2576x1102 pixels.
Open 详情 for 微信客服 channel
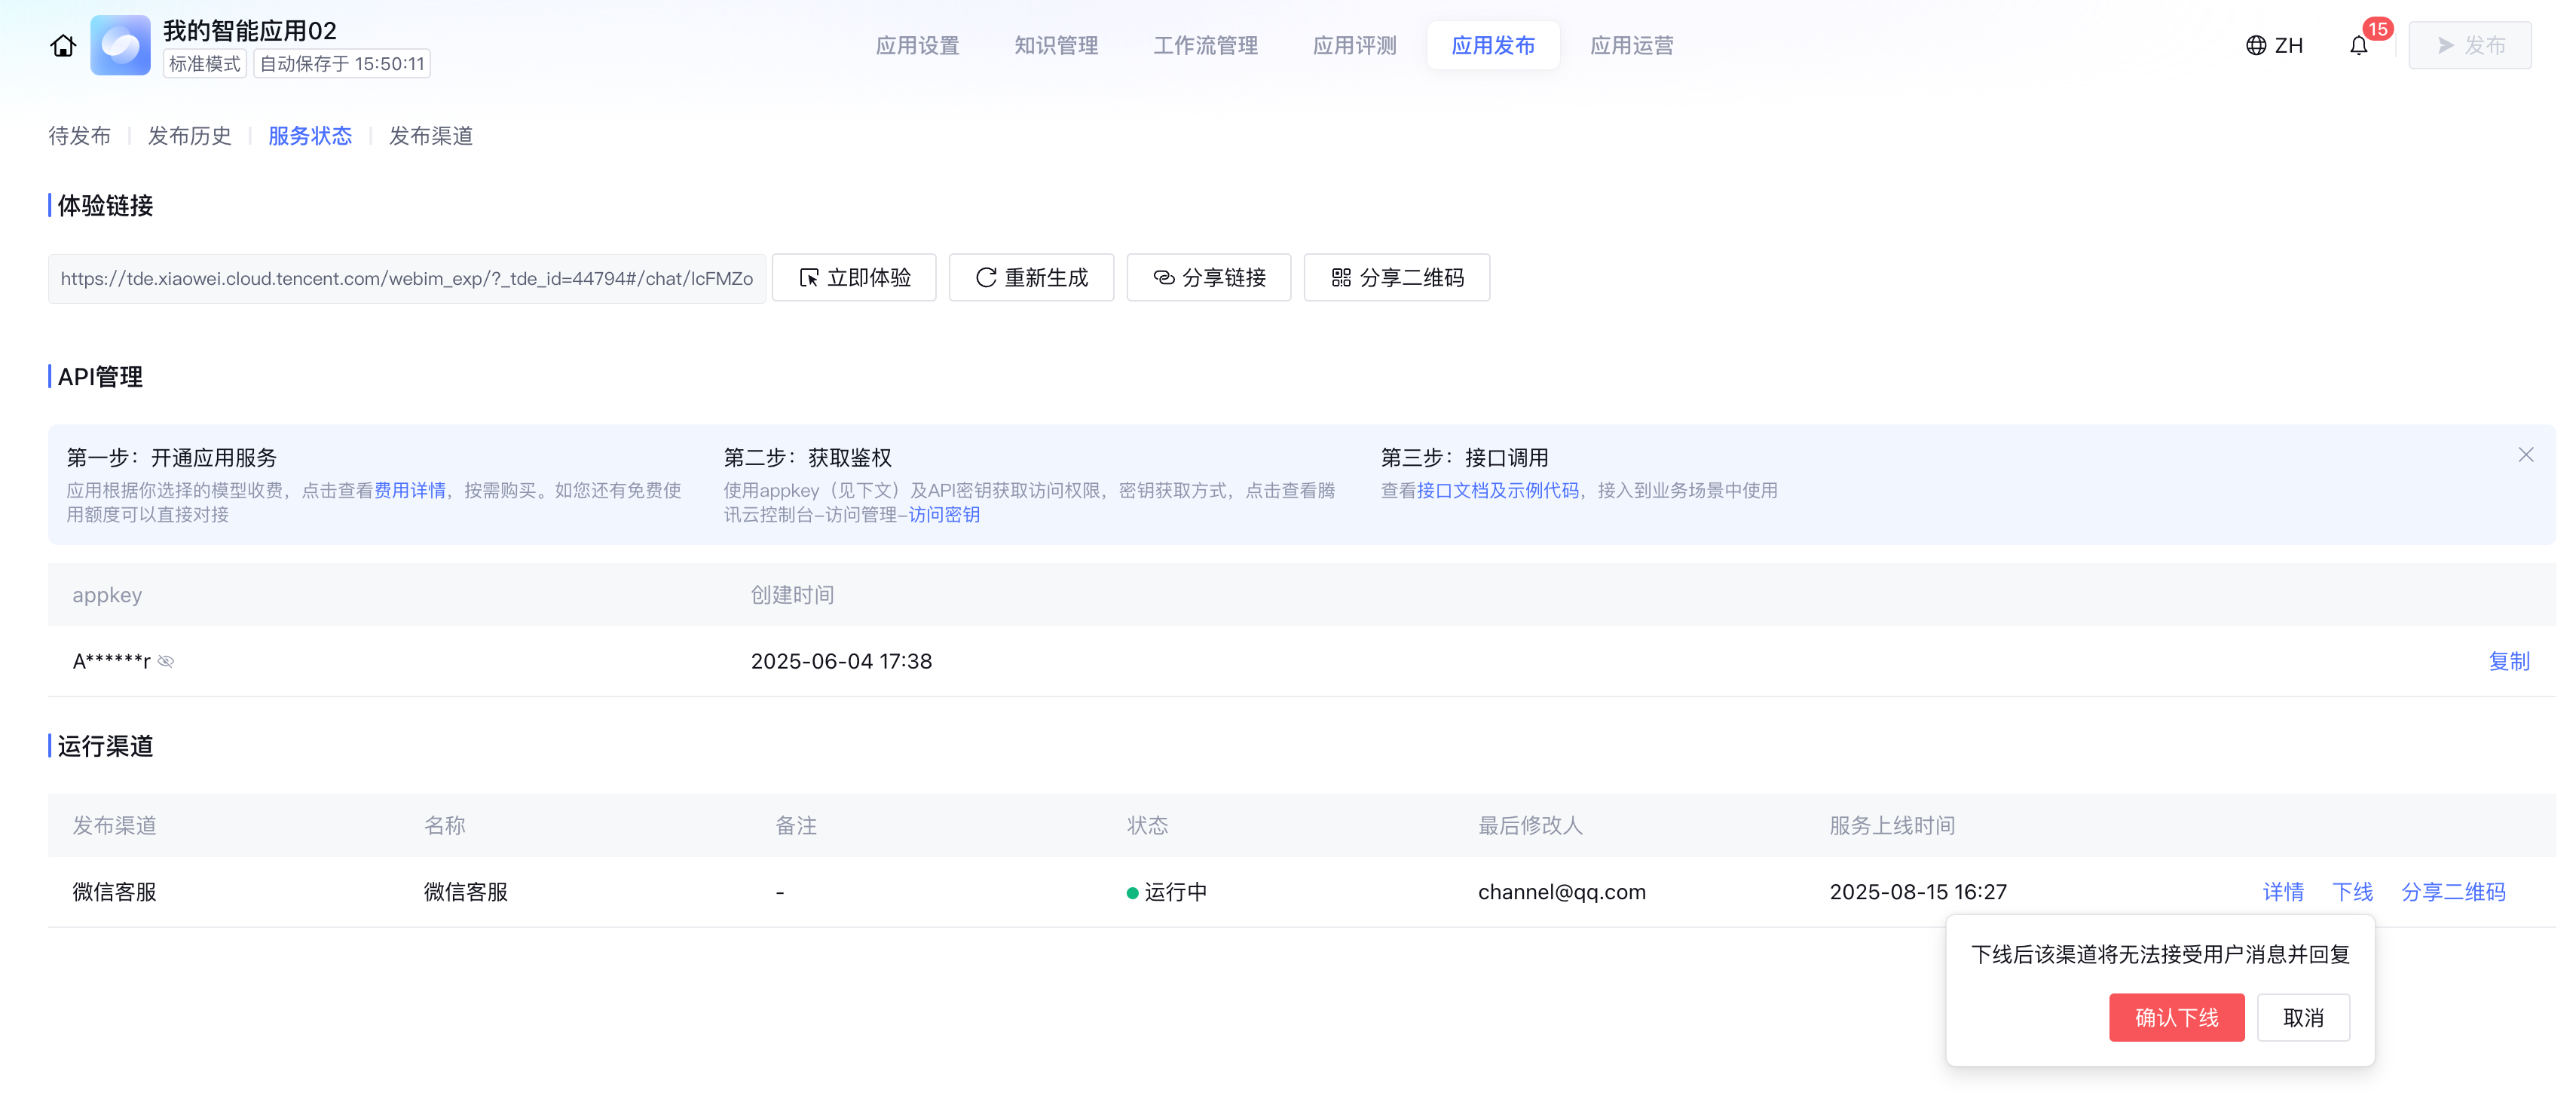tap(2283, 891)
